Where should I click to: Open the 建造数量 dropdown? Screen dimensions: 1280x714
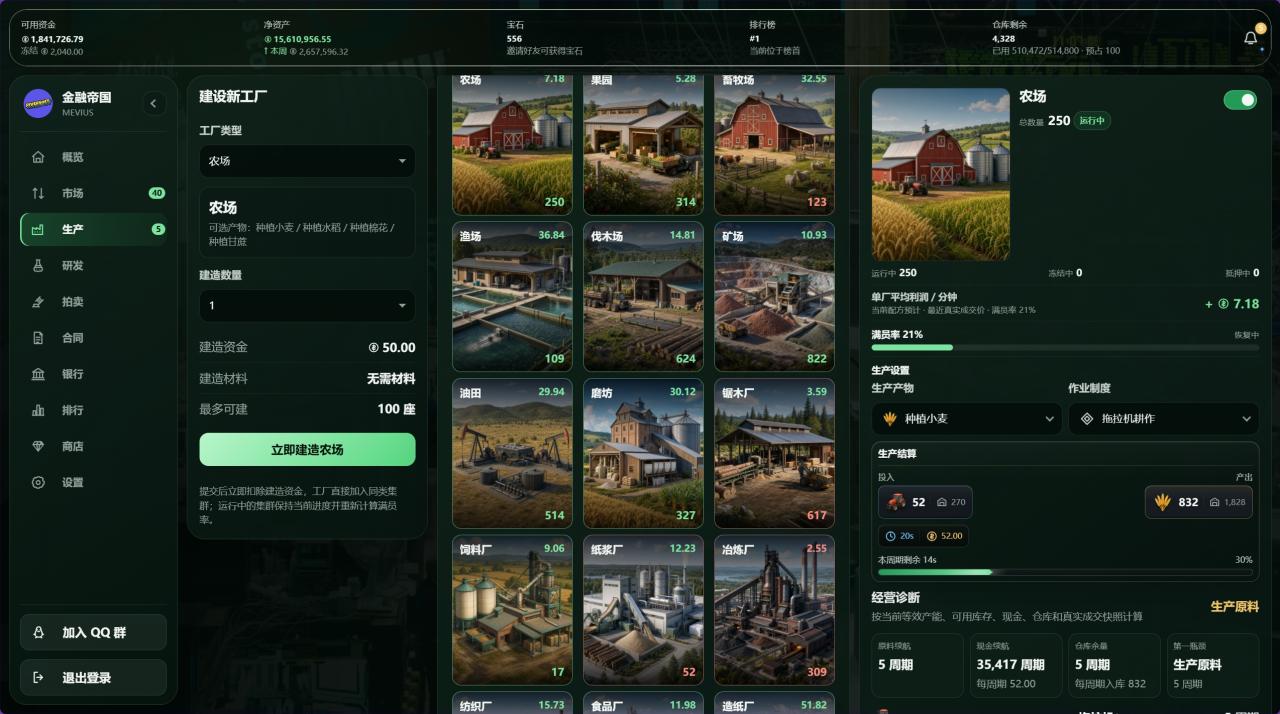pyautogui.click(x=307, y=305)
